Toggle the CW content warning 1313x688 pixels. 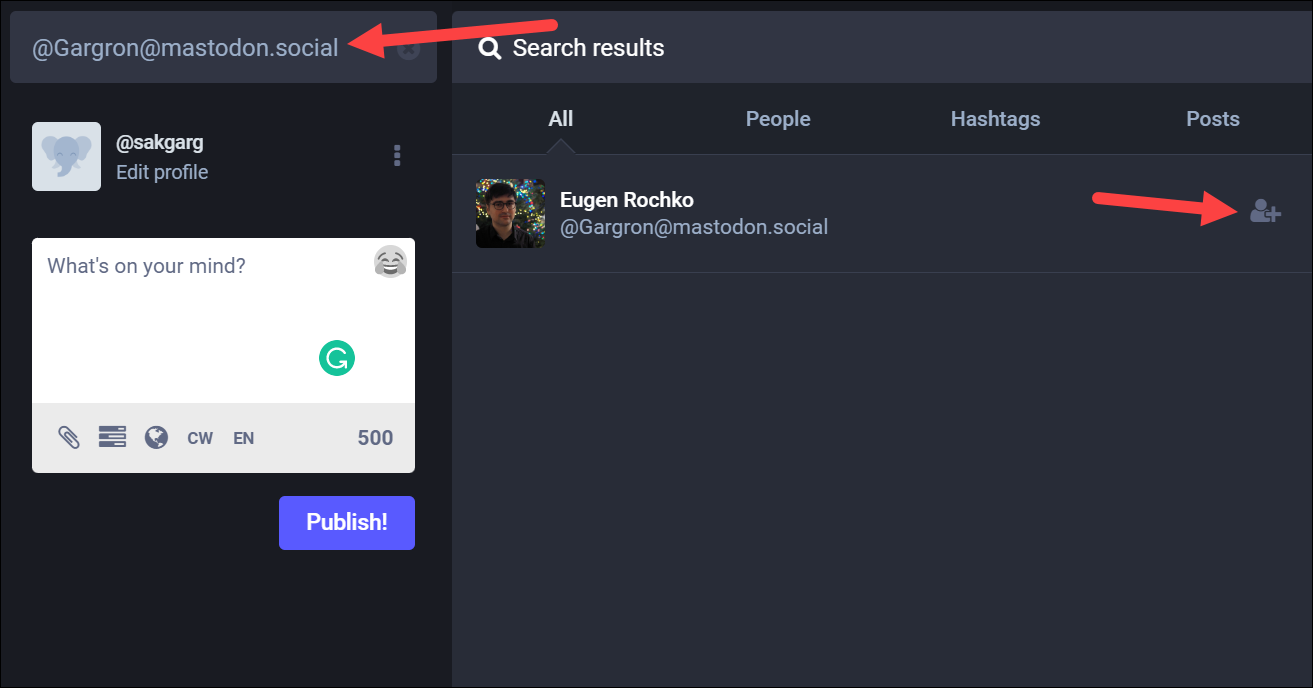click(200, 438)
